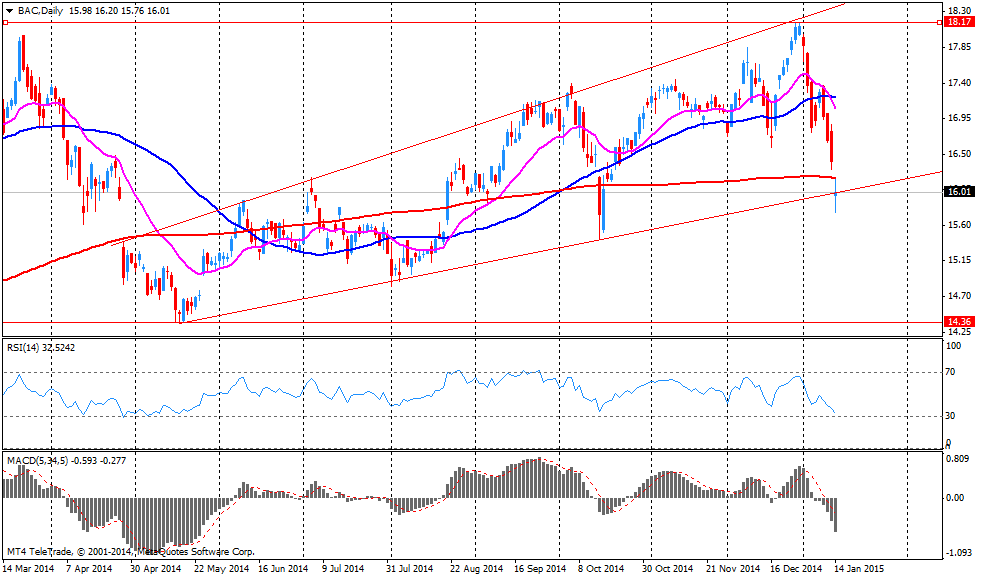The image size is (982, 577).
Task: Click the 22 May 2014 date label
Action: pyautogui.click(x=222, y=568)
